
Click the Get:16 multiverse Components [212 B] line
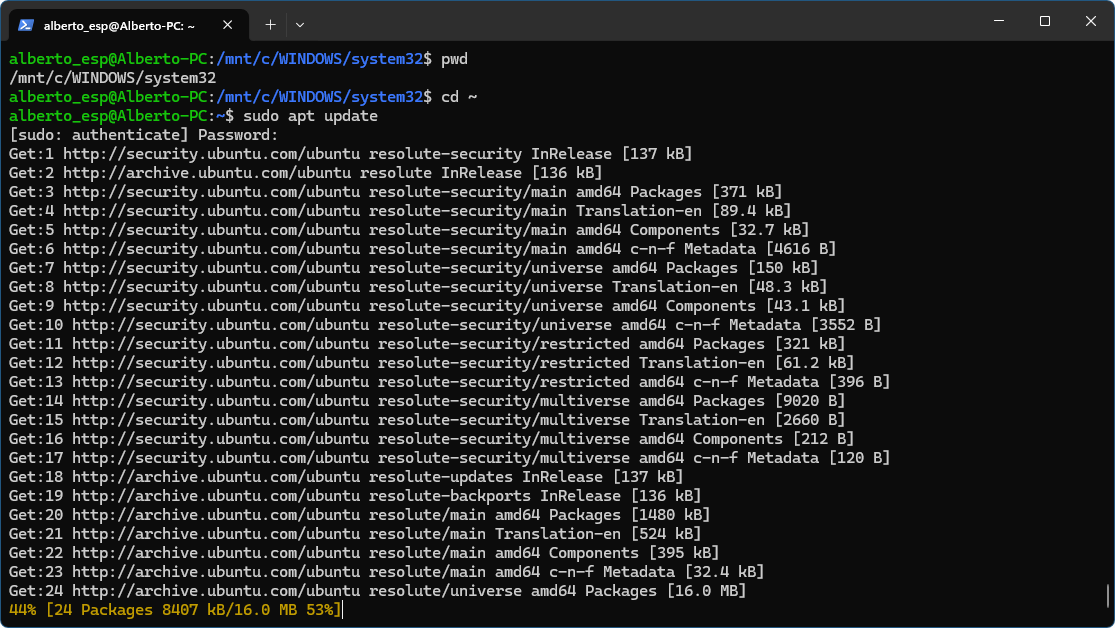432,439
